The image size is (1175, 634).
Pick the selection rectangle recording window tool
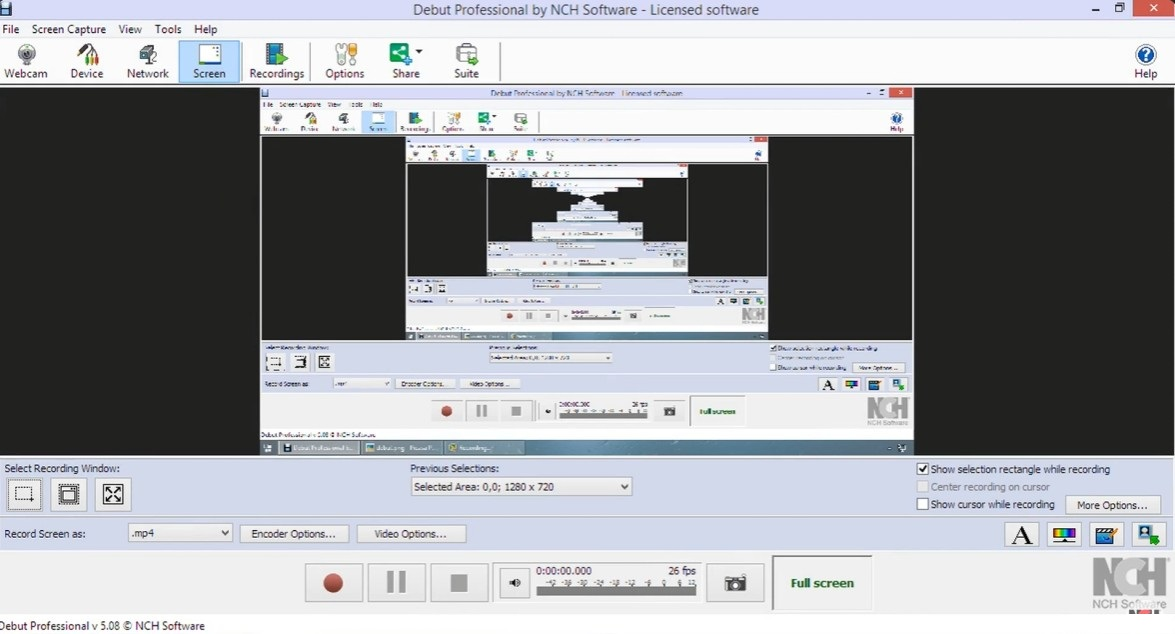click(x=24, y=495)
